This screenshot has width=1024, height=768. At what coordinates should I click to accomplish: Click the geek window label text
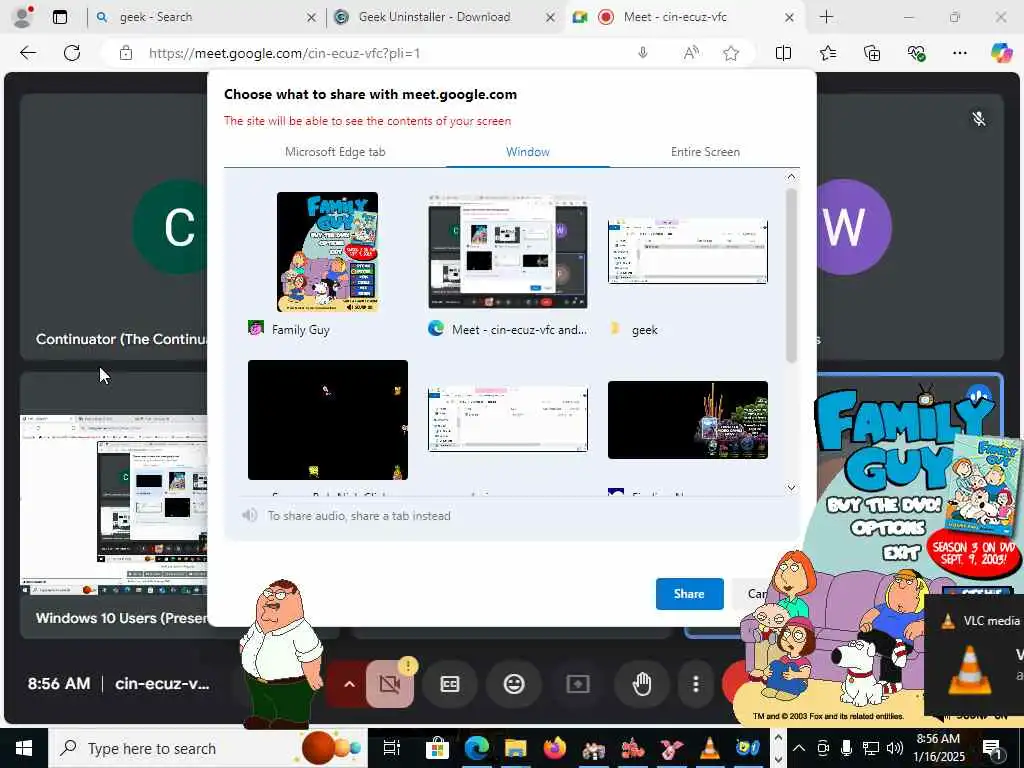tap(645, 330)
